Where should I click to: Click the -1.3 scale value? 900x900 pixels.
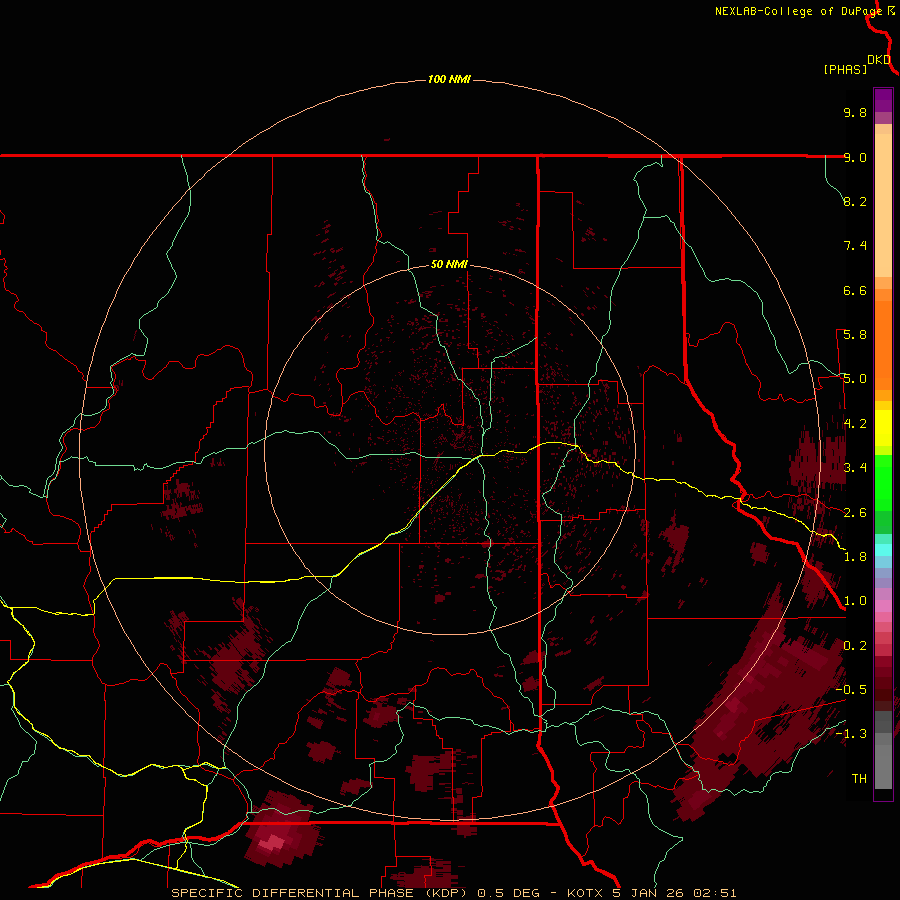tap(851, 734)
